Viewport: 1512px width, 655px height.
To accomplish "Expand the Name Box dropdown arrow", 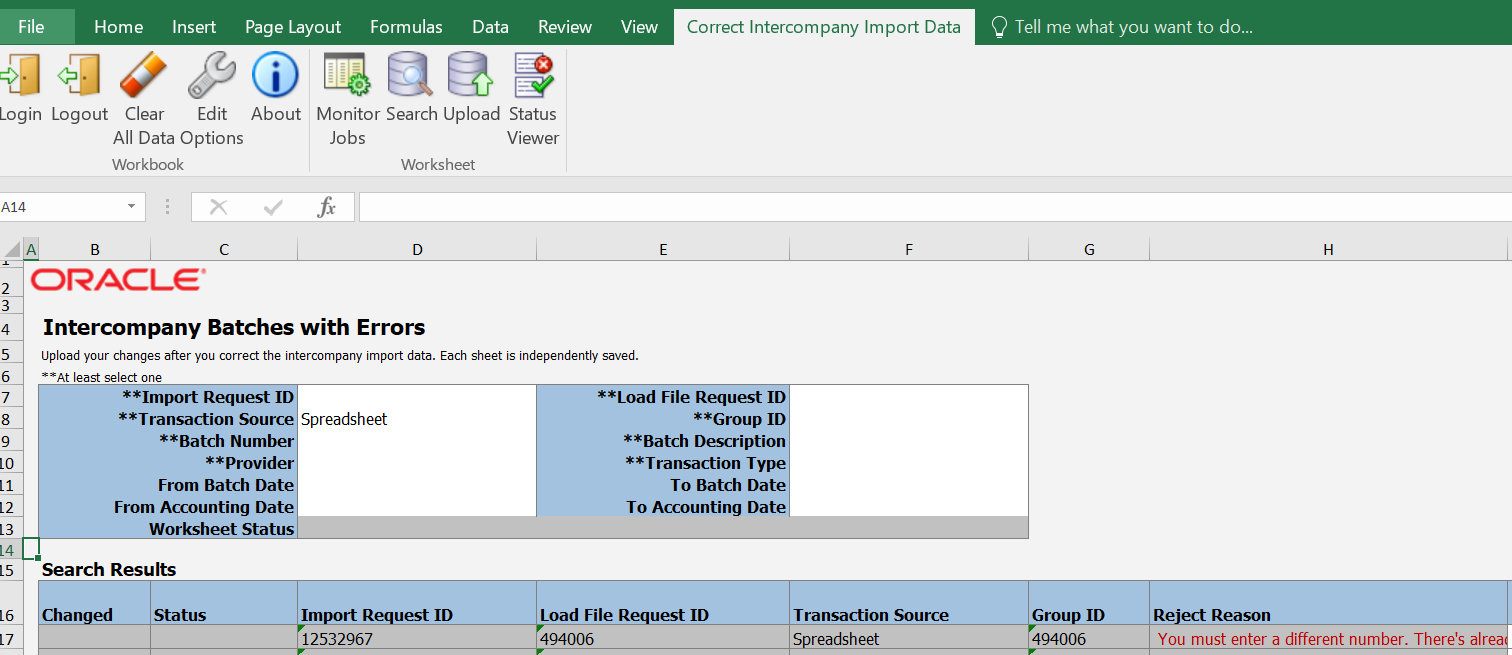I will [x=131, y=207].
